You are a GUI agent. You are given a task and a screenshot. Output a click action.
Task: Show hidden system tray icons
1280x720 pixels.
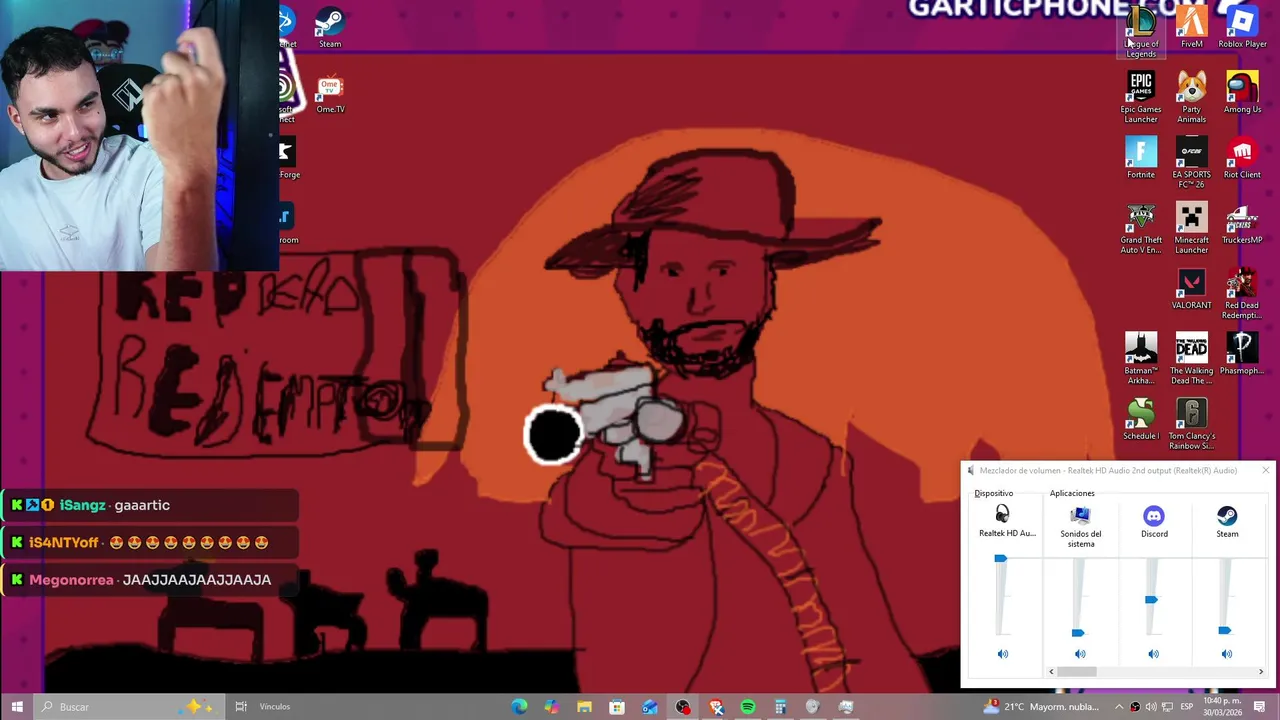pyautogui.click(x=1119, y=707)
